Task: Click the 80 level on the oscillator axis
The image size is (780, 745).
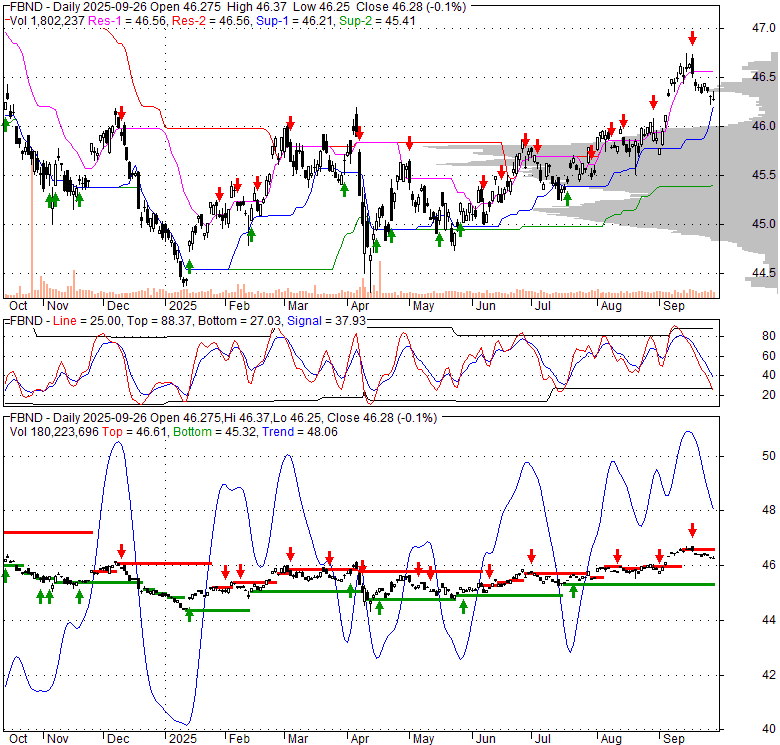Action: pos(769,336)
